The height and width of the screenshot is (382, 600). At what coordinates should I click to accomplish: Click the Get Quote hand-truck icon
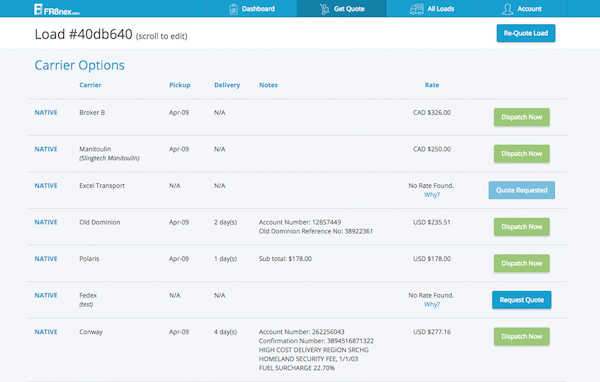(x=324, y=9)
